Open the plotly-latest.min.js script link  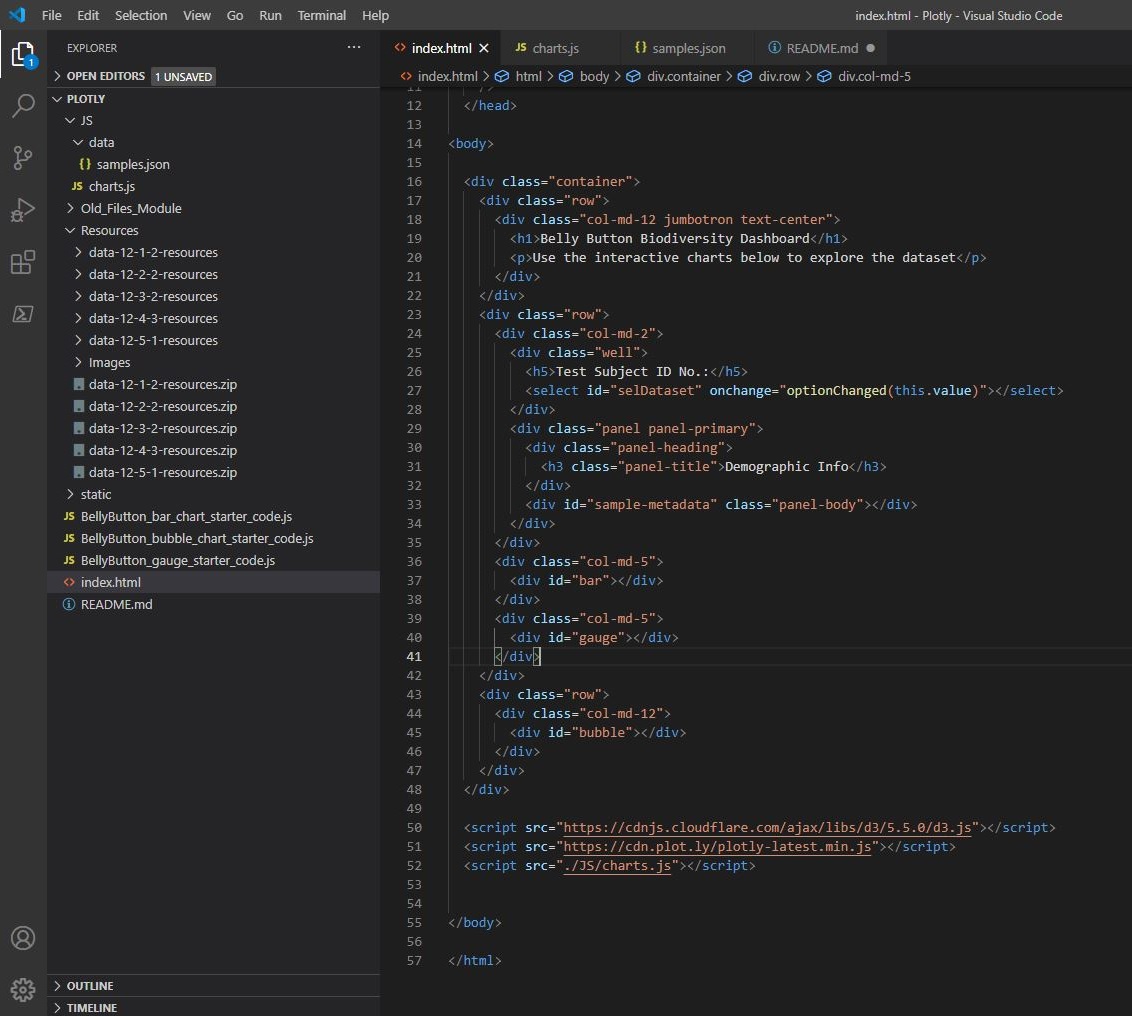tap(720, 847)
